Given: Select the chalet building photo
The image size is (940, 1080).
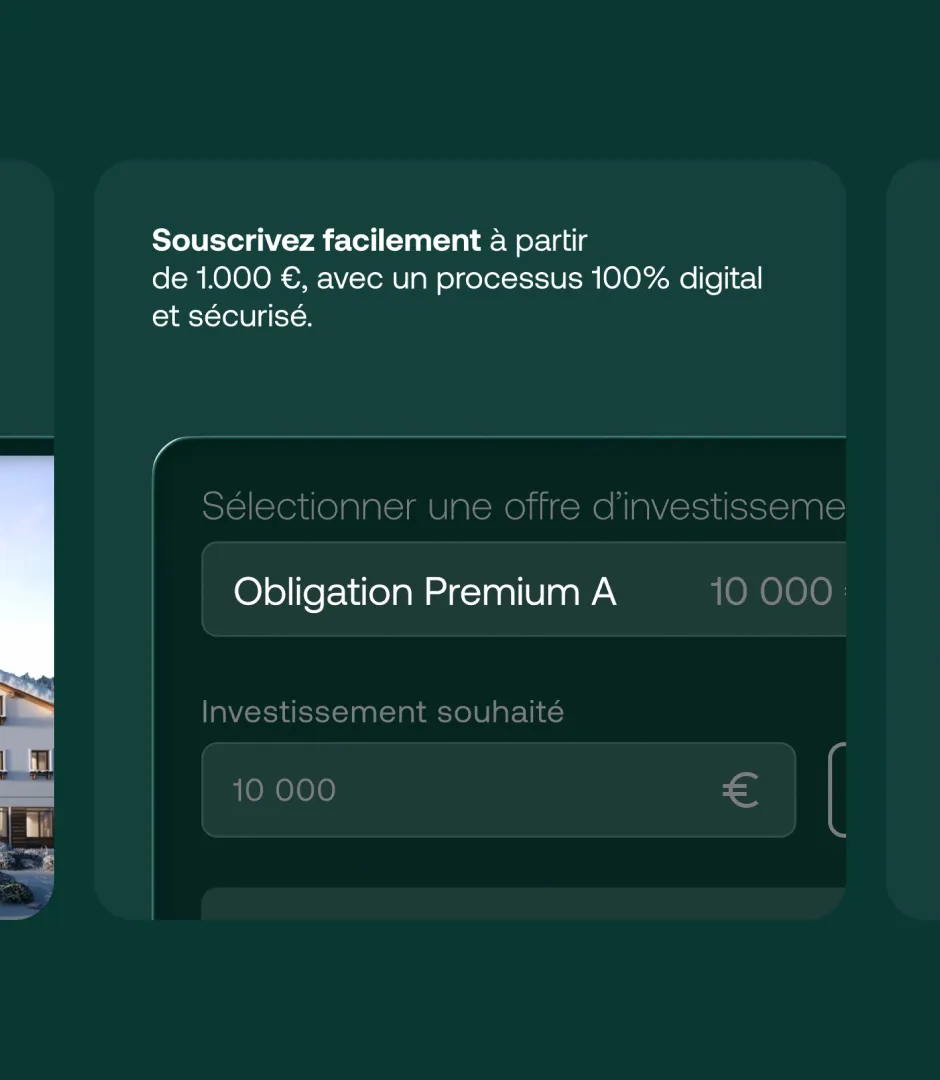Looking at the screenshot, I should click(x=27, y=687).
